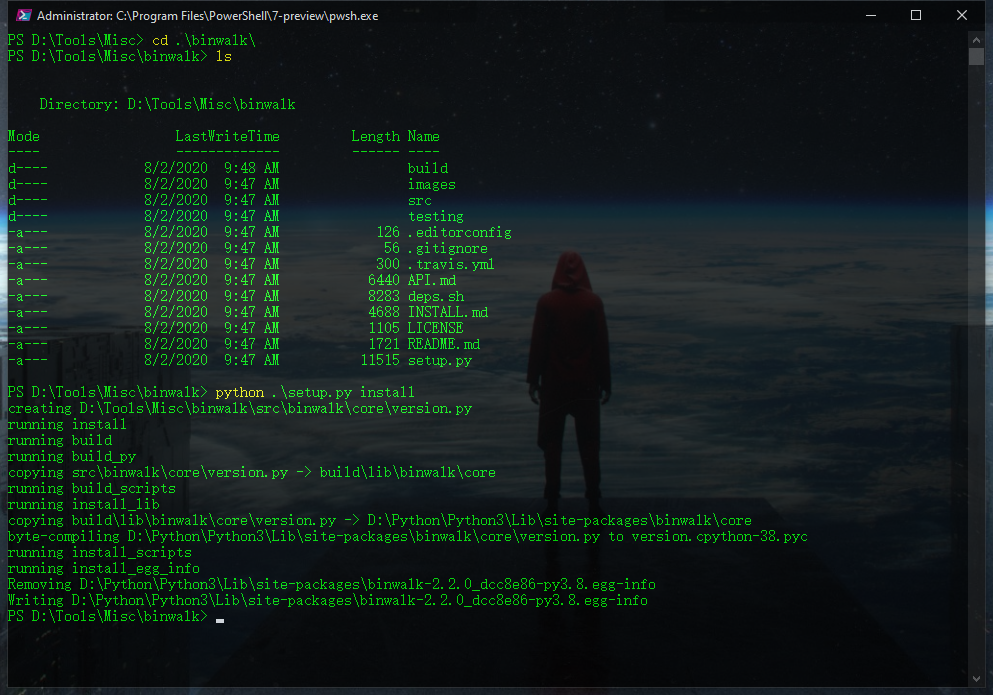993x695 pixels.
Task: Click the src directory name
Action: (x=422, y=200)
